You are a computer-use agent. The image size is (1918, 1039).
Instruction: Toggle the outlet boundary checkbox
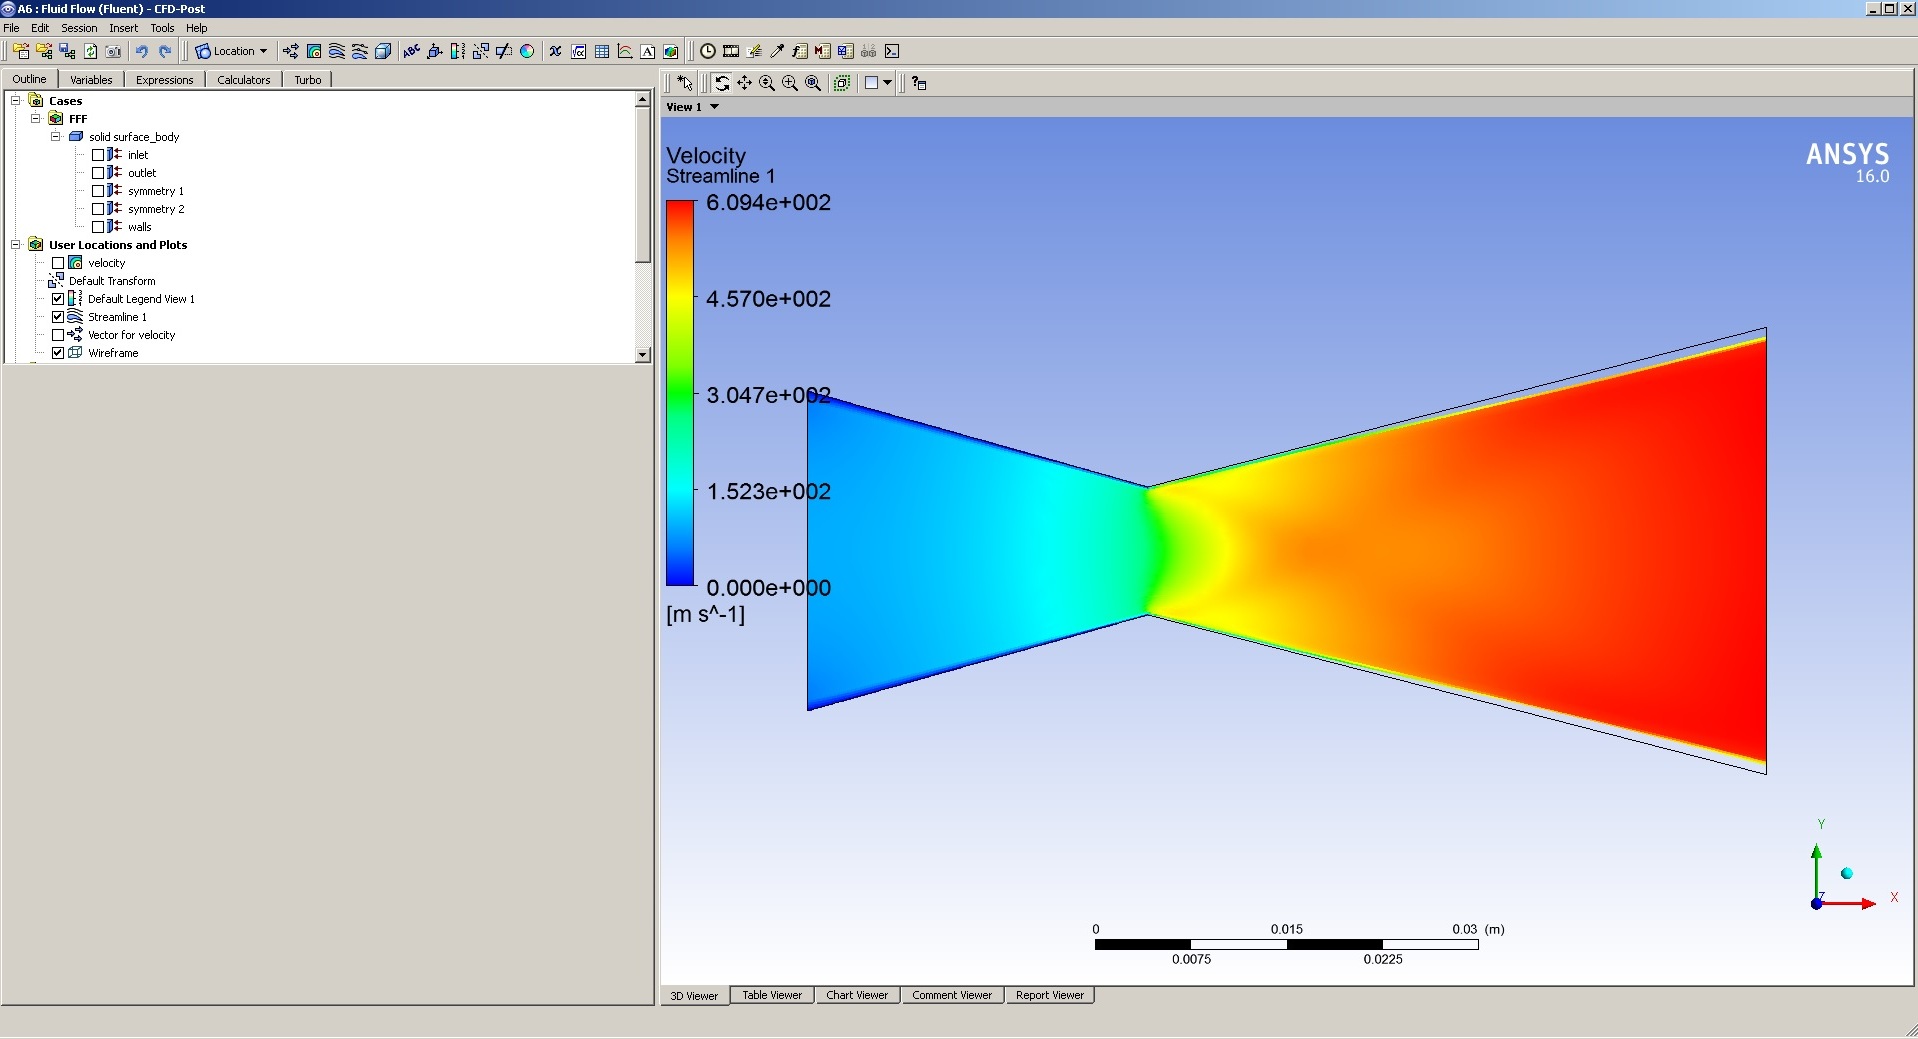tap(98, 173)
